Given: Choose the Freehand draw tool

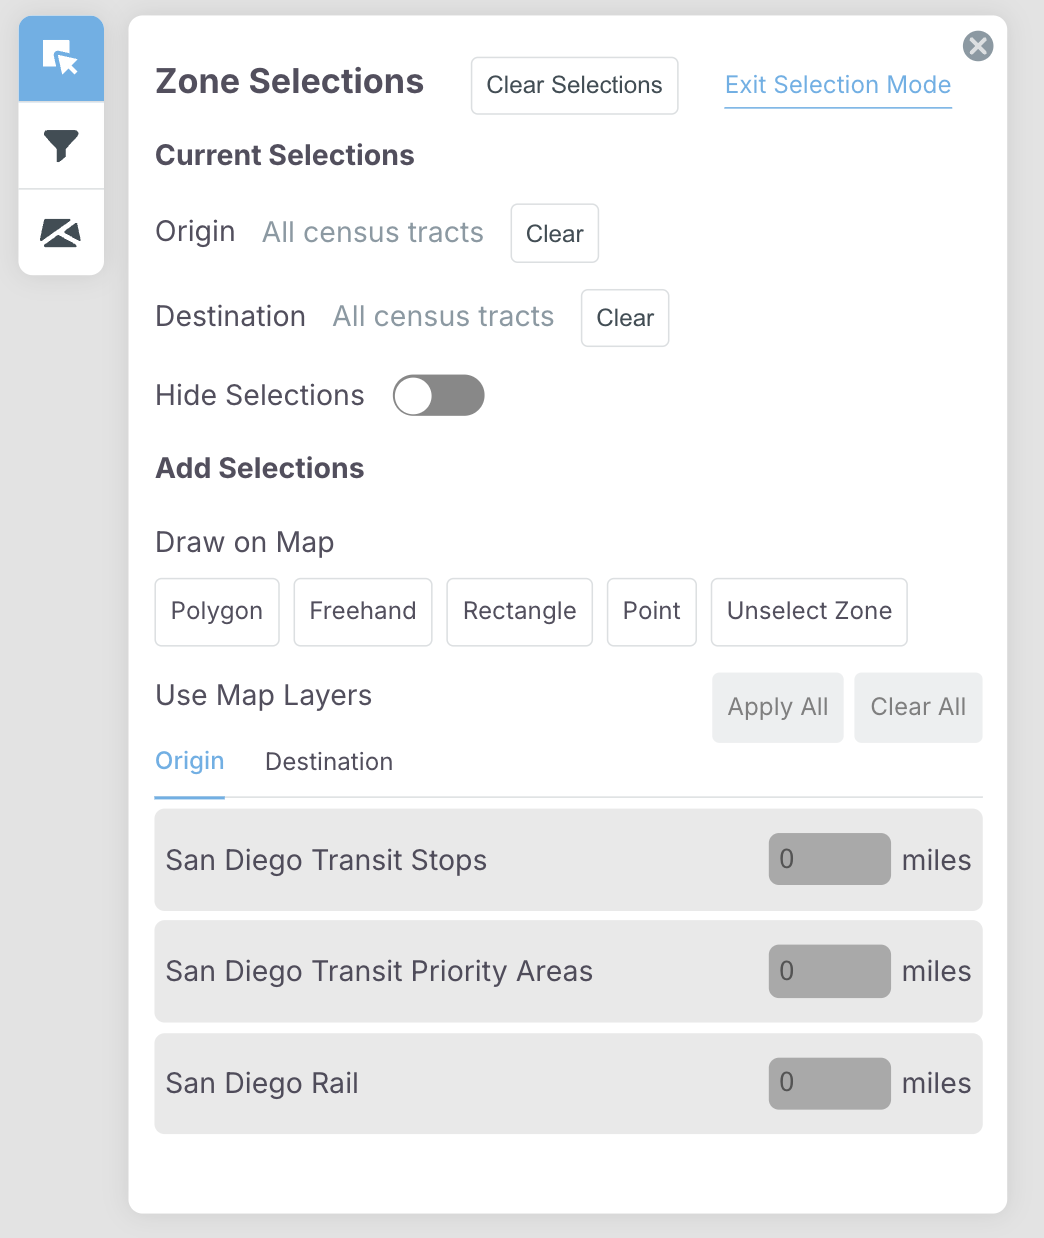Looking at the screenshot, I should 362,611.
